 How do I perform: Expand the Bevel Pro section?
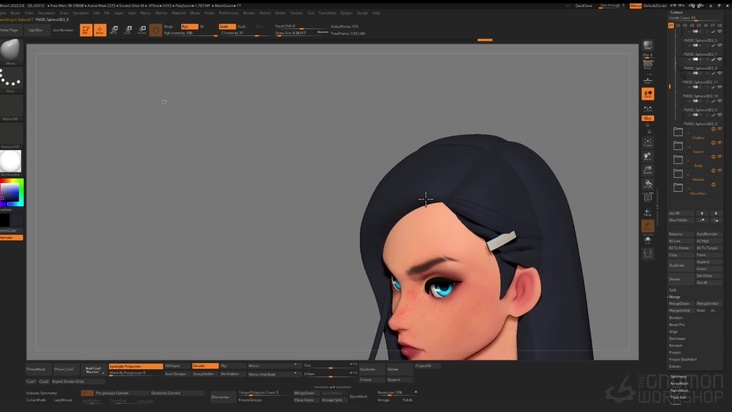click(676, 325)
